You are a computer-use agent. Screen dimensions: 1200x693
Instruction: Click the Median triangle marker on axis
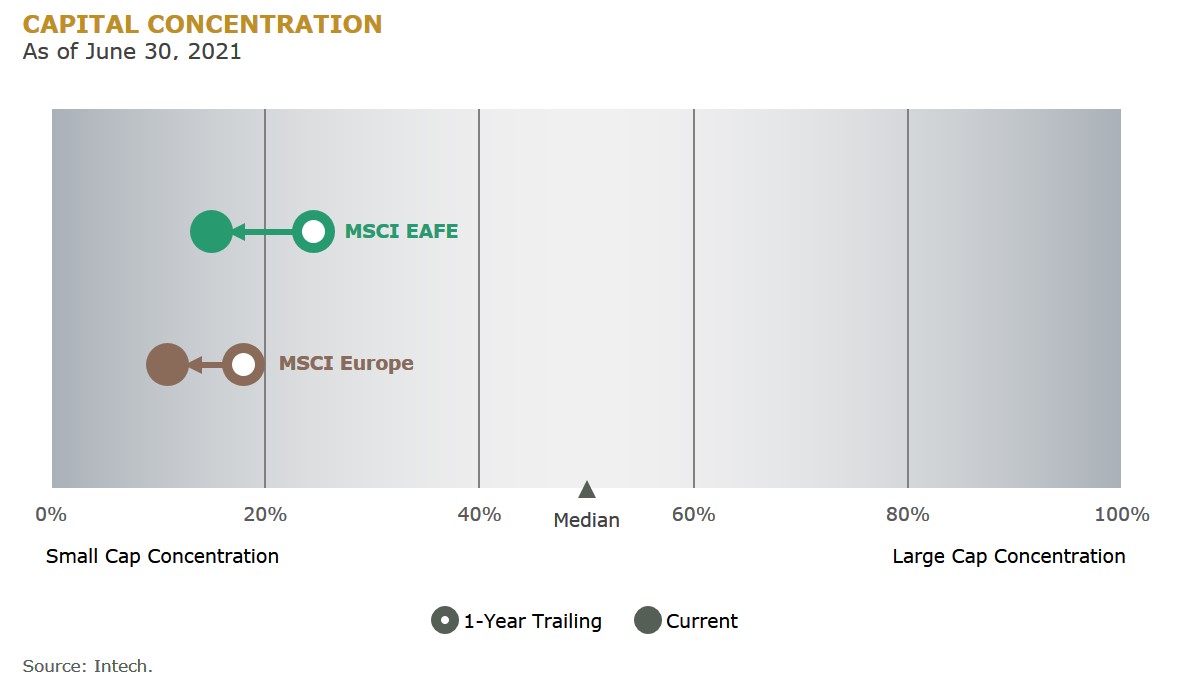point(587,490)
